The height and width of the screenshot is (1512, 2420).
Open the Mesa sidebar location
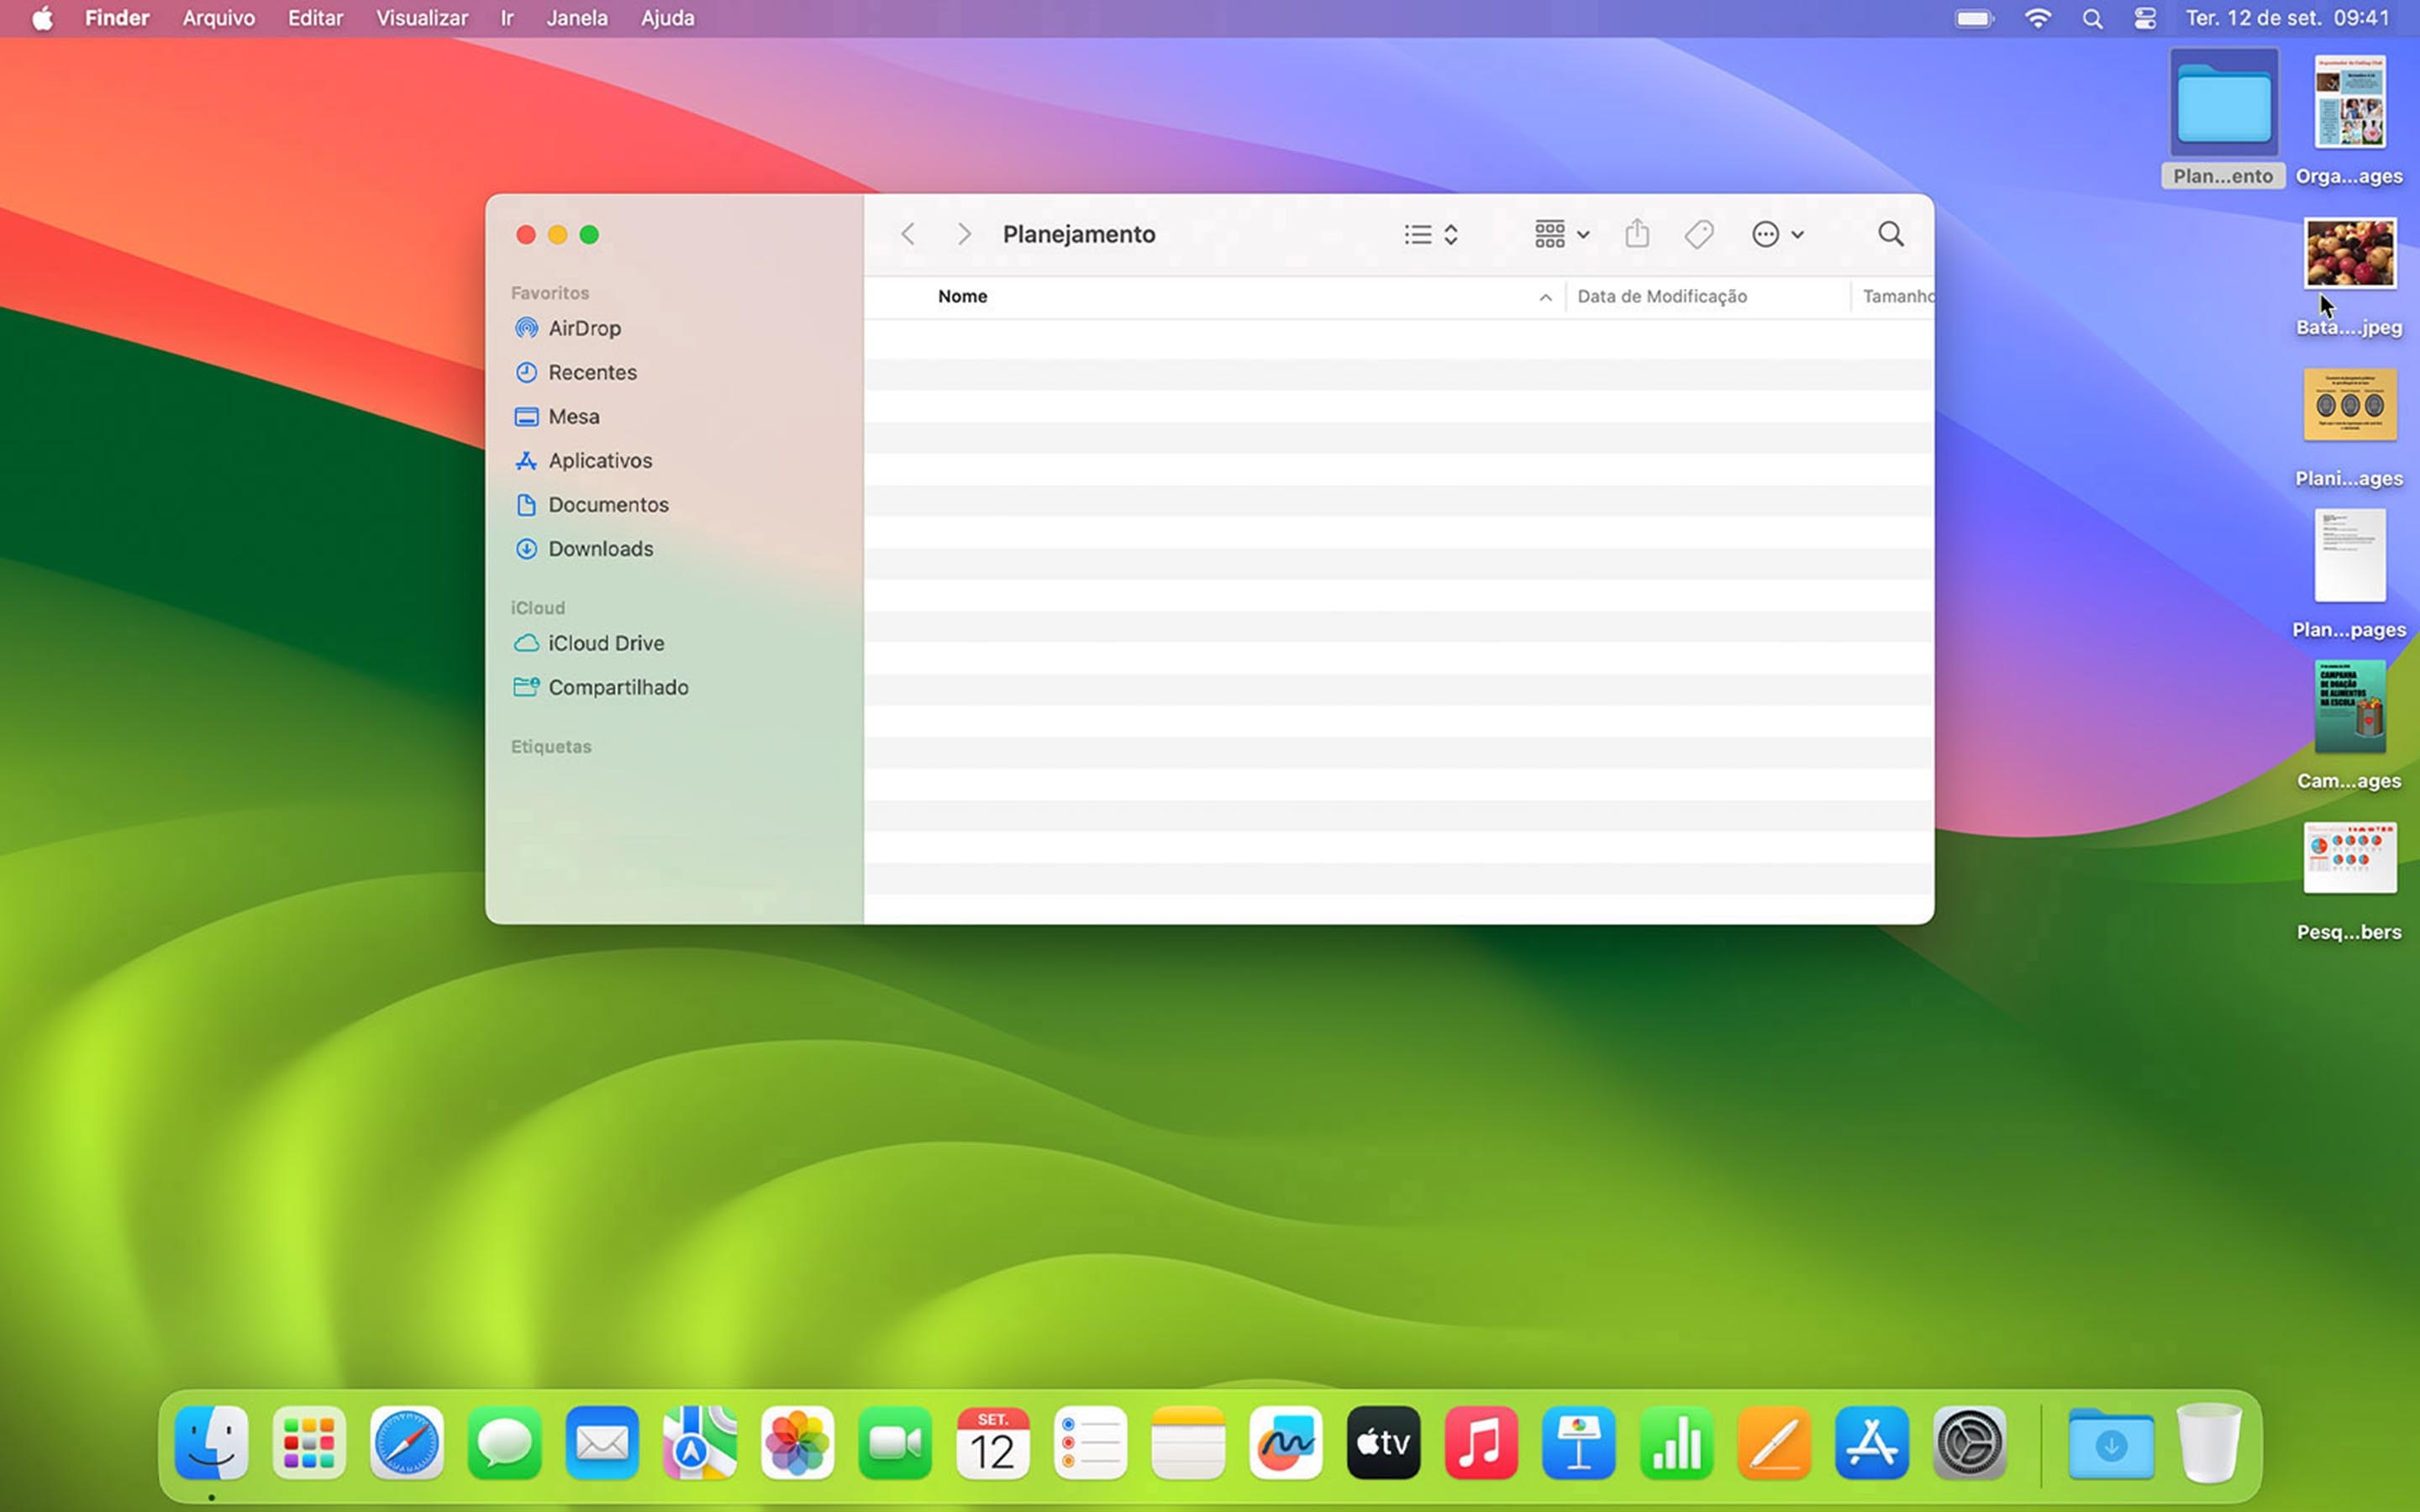pyautogui.click(x=557, y=416)
